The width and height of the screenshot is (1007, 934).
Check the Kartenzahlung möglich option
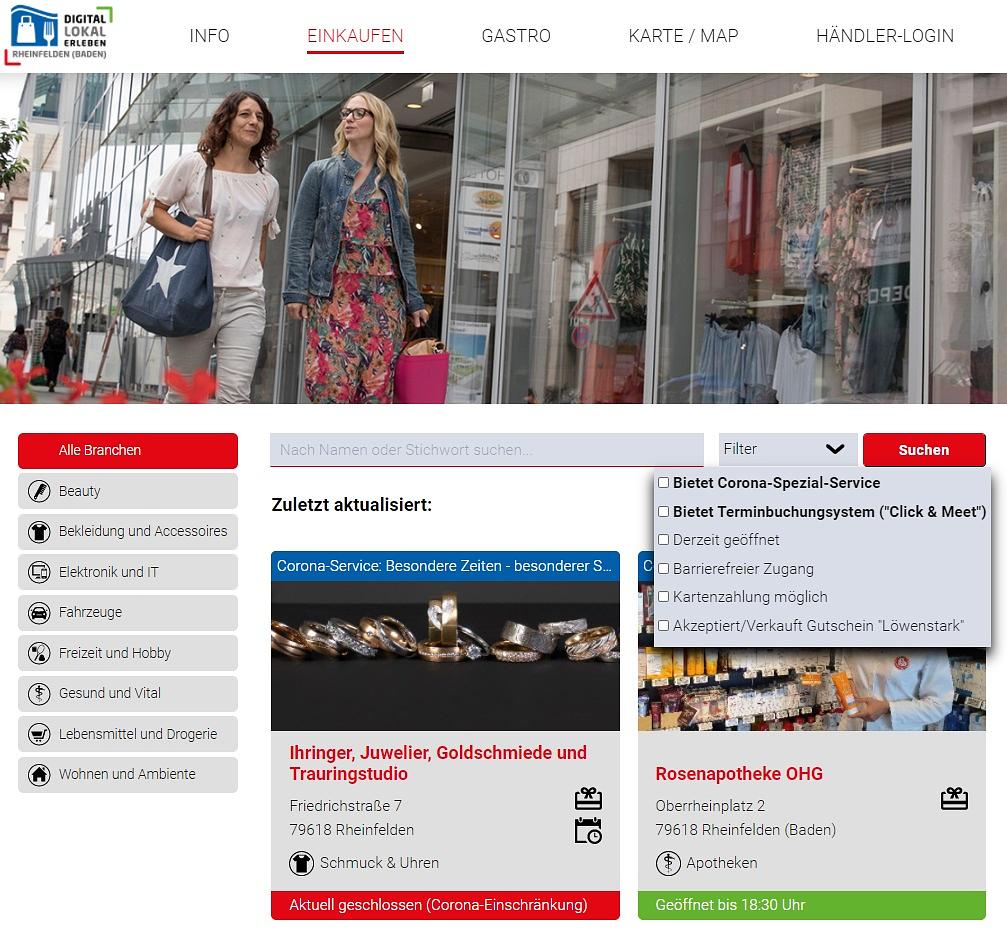(663, 597)
